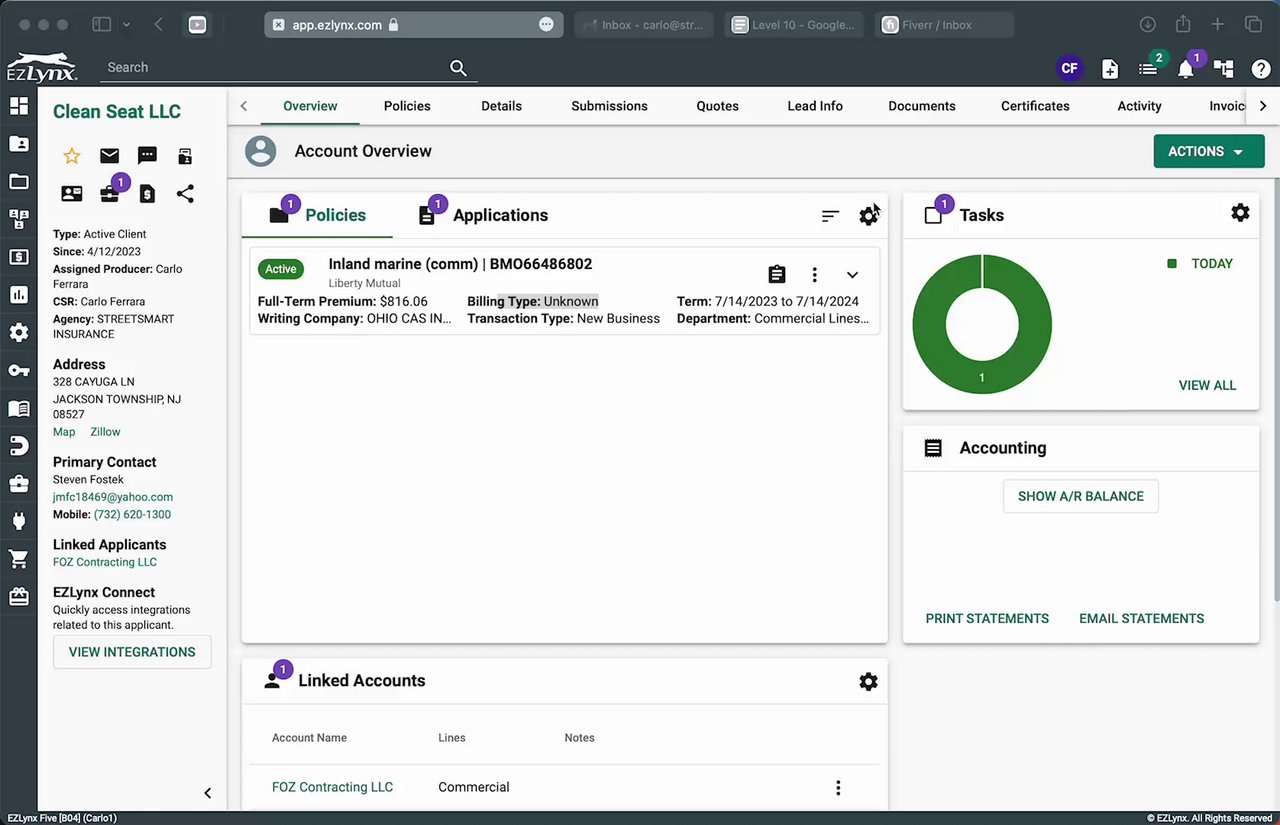The height and width of the screenshot is (825, 1280).
Task: Open the text message bubble icon for applicant
Action: pyautogui.click(x=147, y=156)
